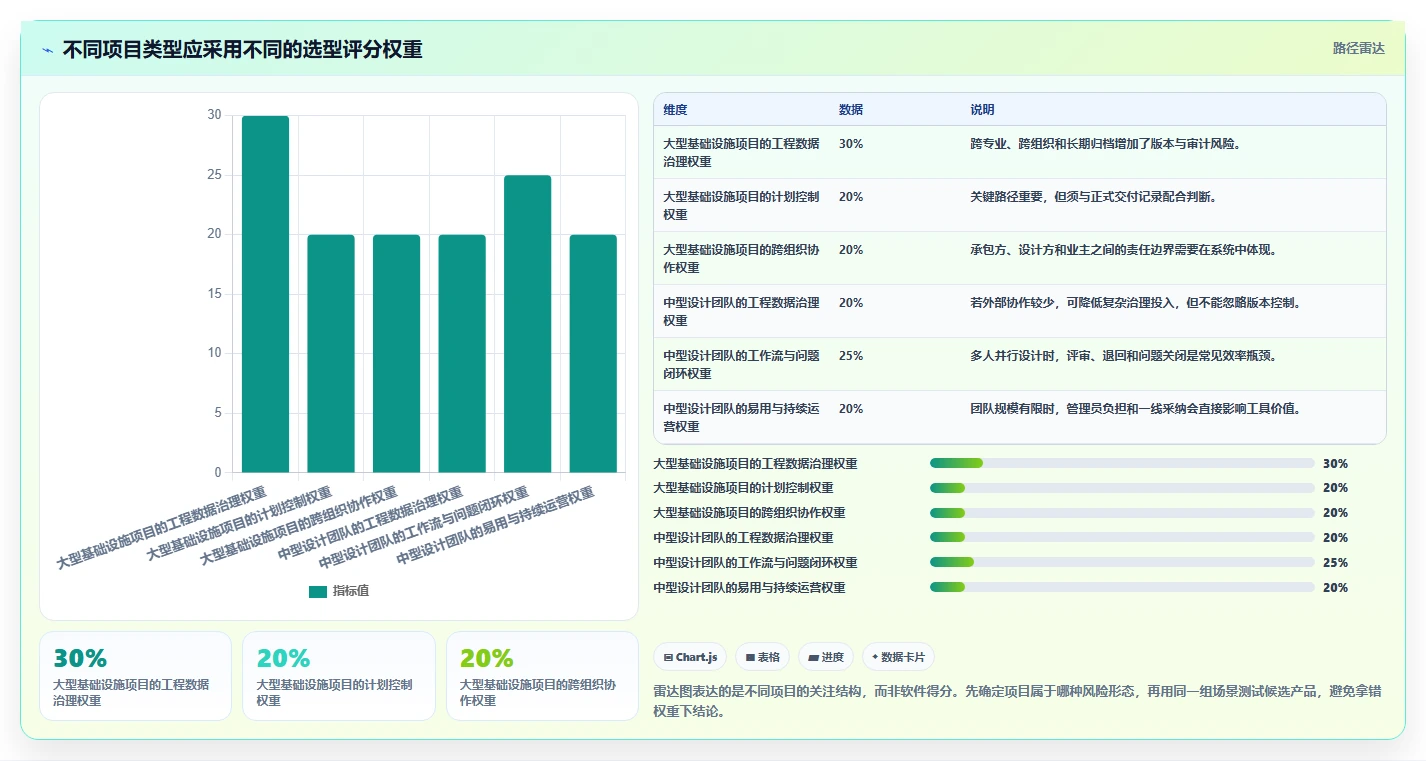Viewport: 1426px width, 761px height.
Task: Click y-axis label 30 on the chart
Action: 214,115
